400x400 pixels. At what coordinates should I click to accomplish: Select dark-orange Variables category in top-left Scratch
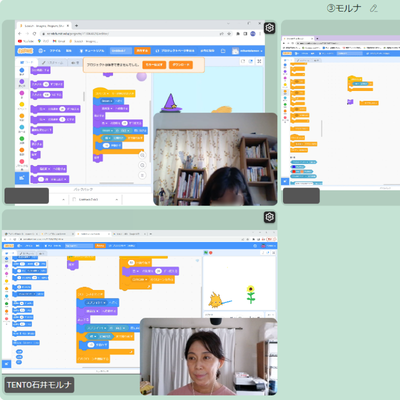22,151
